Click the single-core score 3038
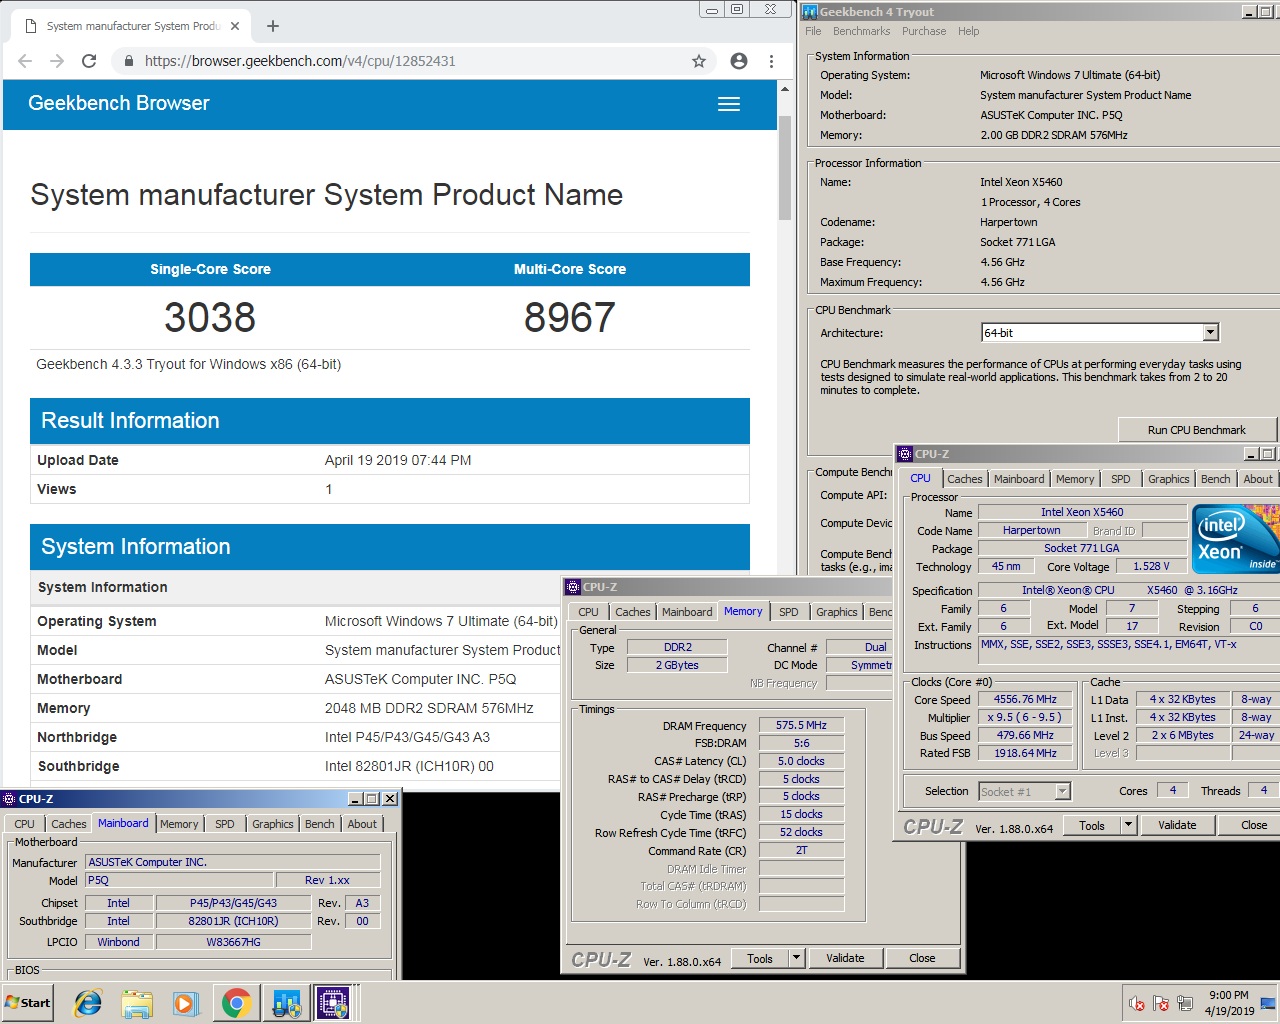 coord(210,318)
